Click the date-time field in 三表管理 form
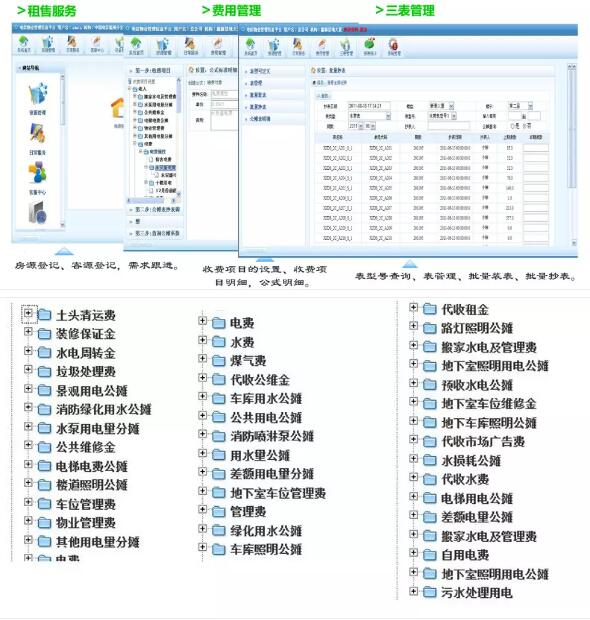The height and width of the screenshot is (620, 590). 369,106
